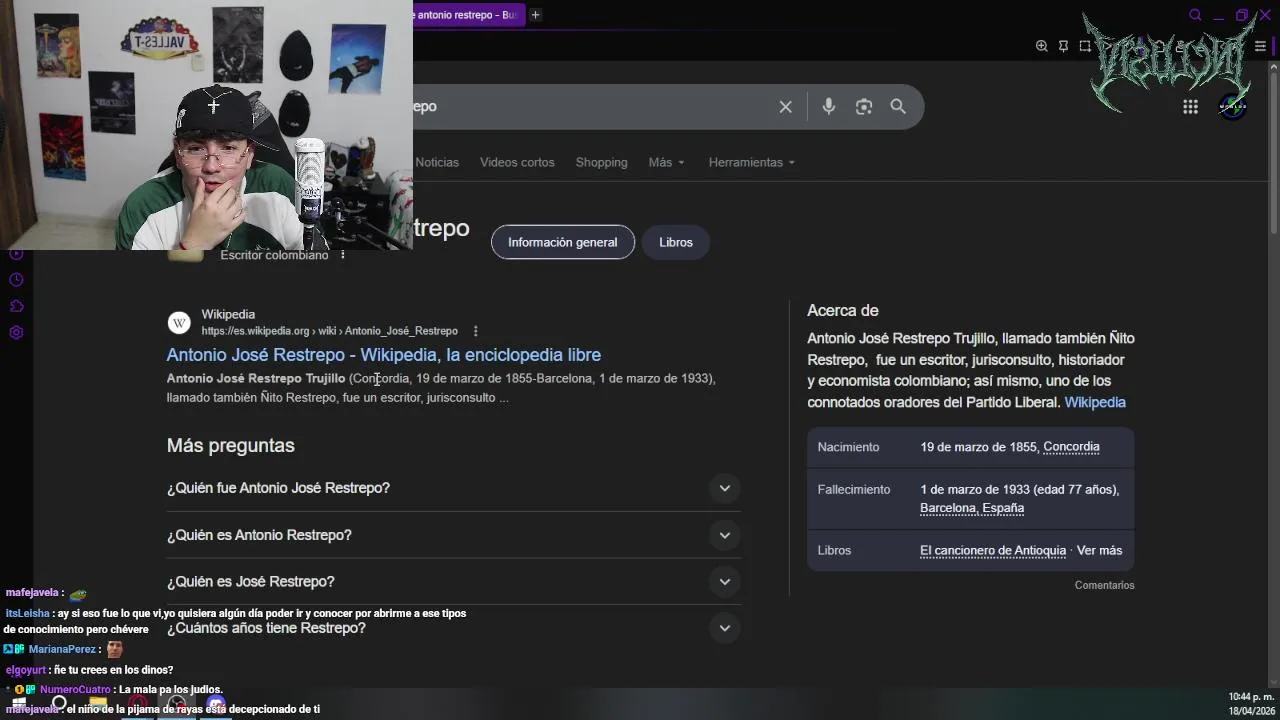Click the 'Acerca de' heading
Viewport: 1280px width, 720px height.
842,310
